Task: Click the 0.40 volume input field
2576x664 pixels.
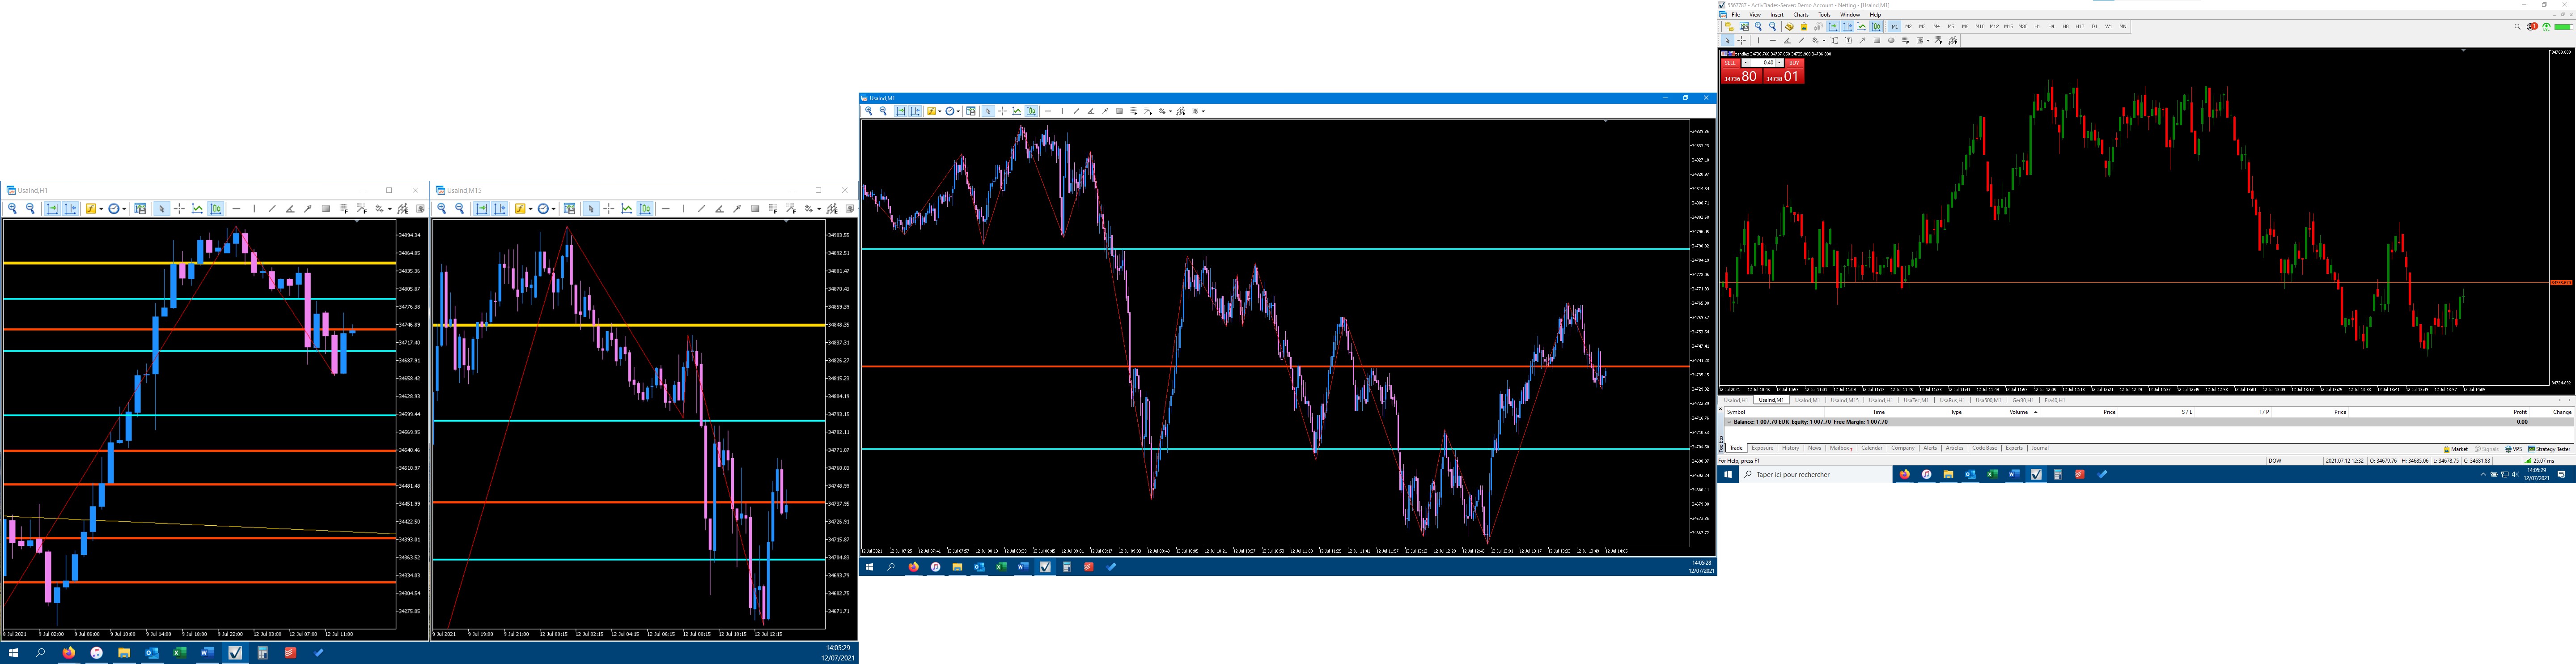Action: point(1763,63)
